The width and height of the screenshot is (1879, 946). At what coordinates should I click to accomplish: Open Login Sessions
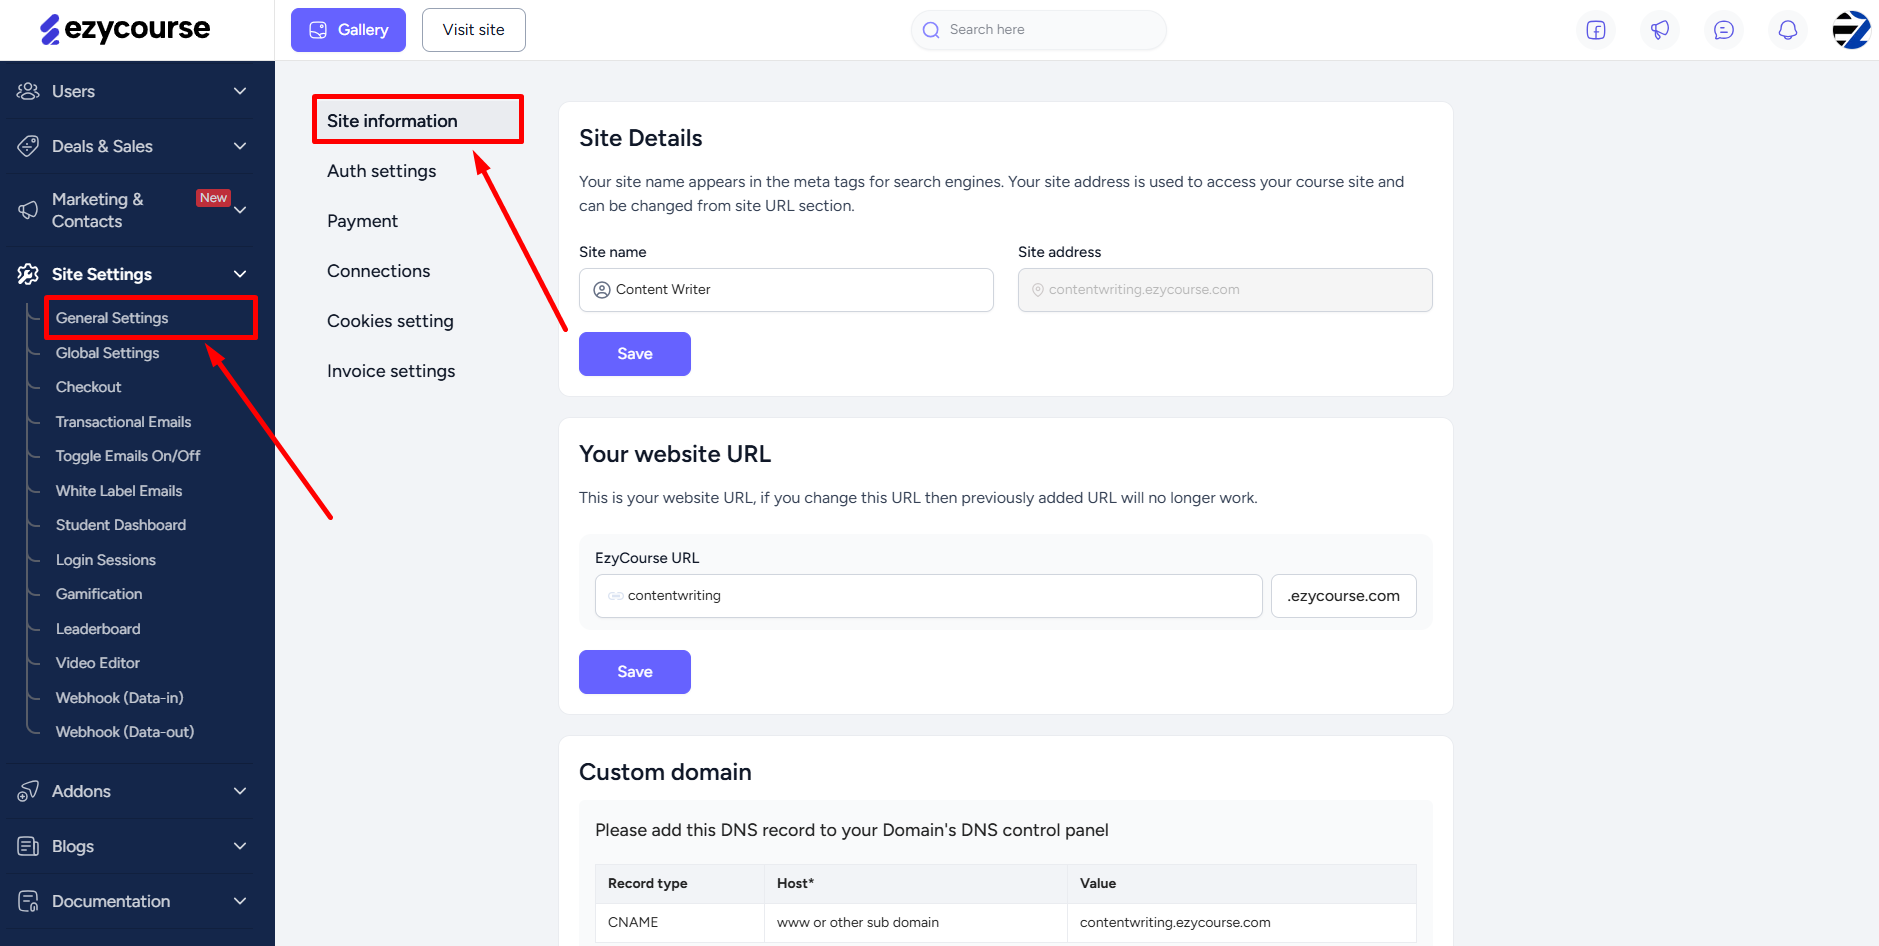106,560
